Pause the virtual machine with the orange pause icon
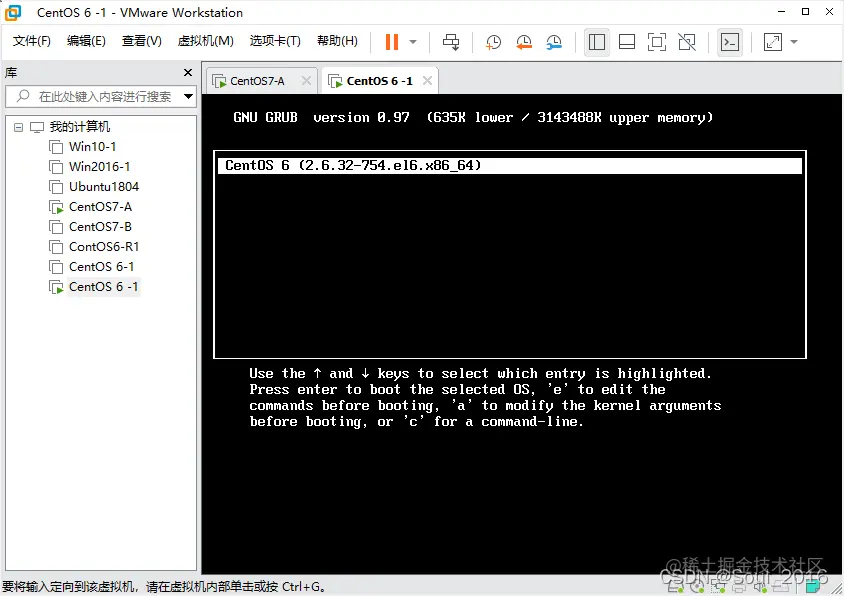Viewport: 844px width, 596px height. [392, 42]
